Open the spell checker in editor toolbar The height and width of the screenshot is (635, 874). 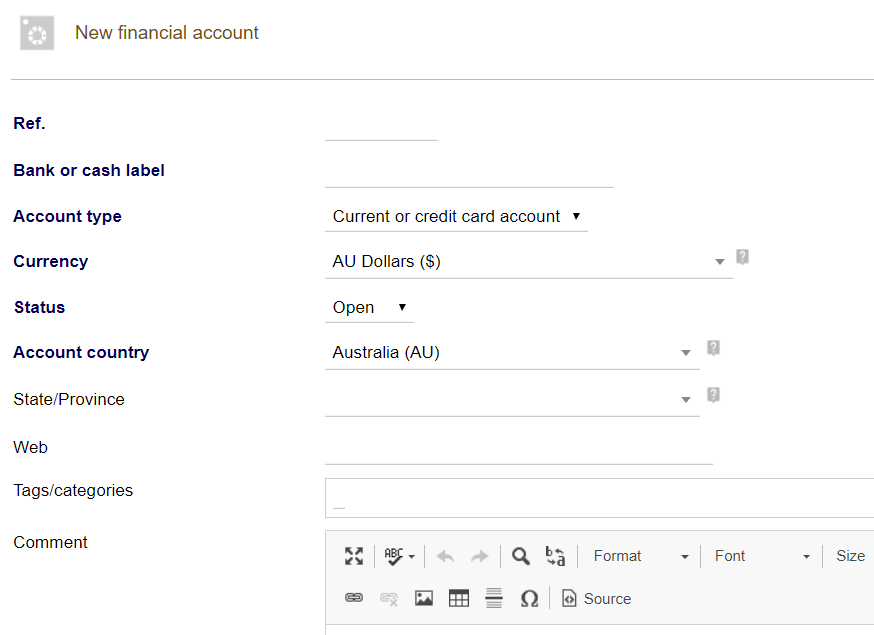pyautogui.click(x=399, y=556)
